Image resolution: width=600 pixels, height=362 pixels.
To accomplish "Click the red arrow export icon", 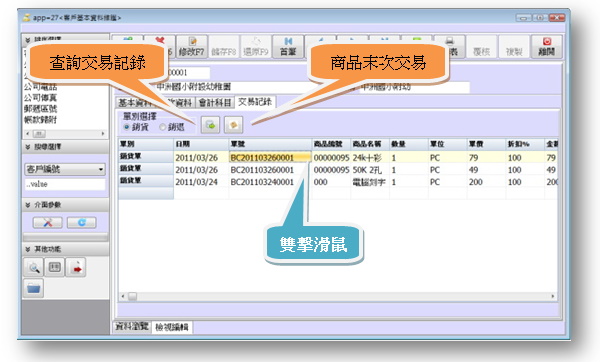I will [x=76, y=267].
